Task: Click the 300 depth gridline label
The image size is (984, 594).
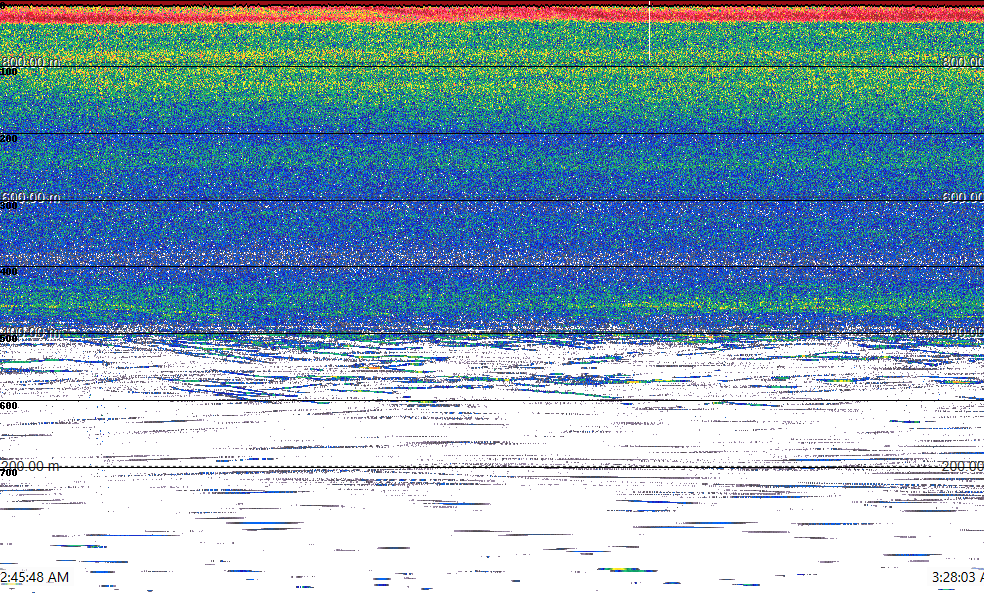Action: coord(9,205)
